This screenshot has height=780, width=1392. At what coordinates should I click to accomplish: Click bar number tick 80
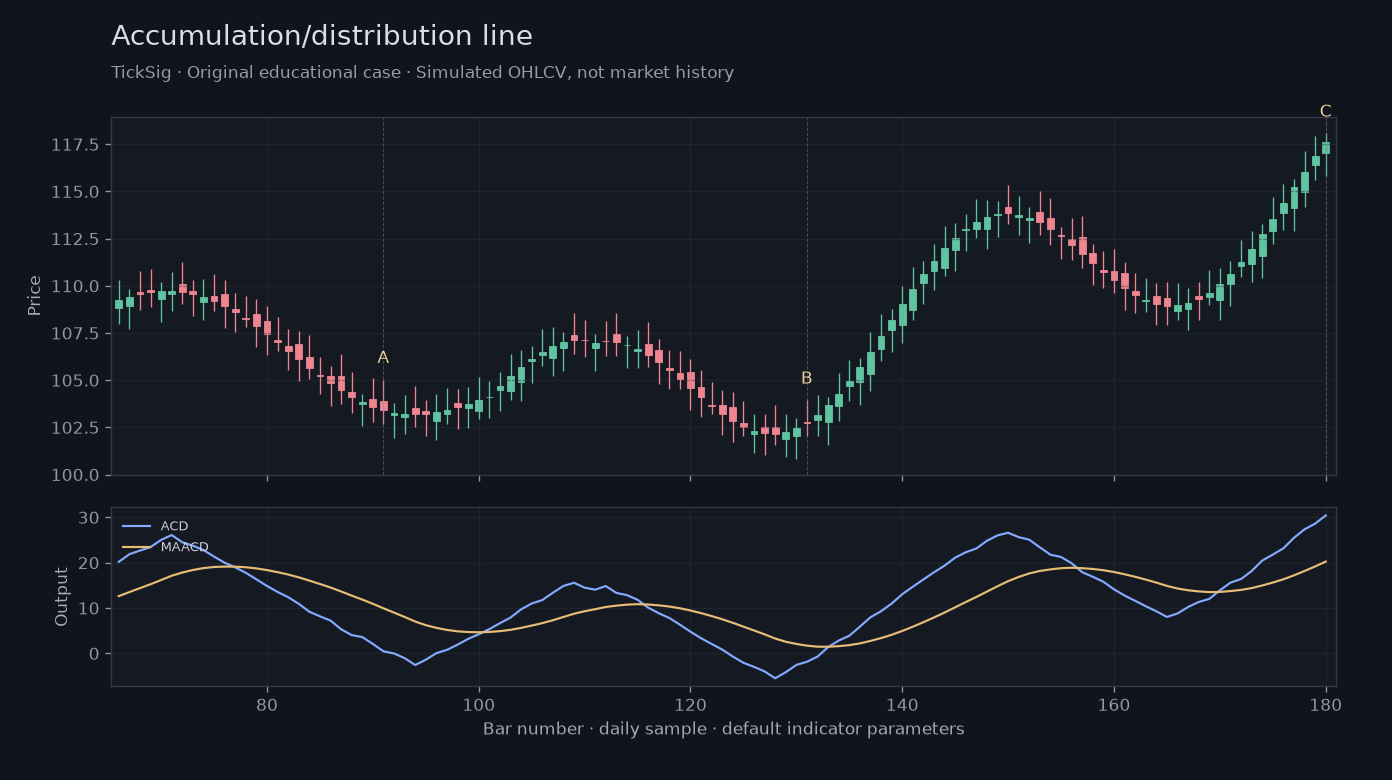coord(267,703)
